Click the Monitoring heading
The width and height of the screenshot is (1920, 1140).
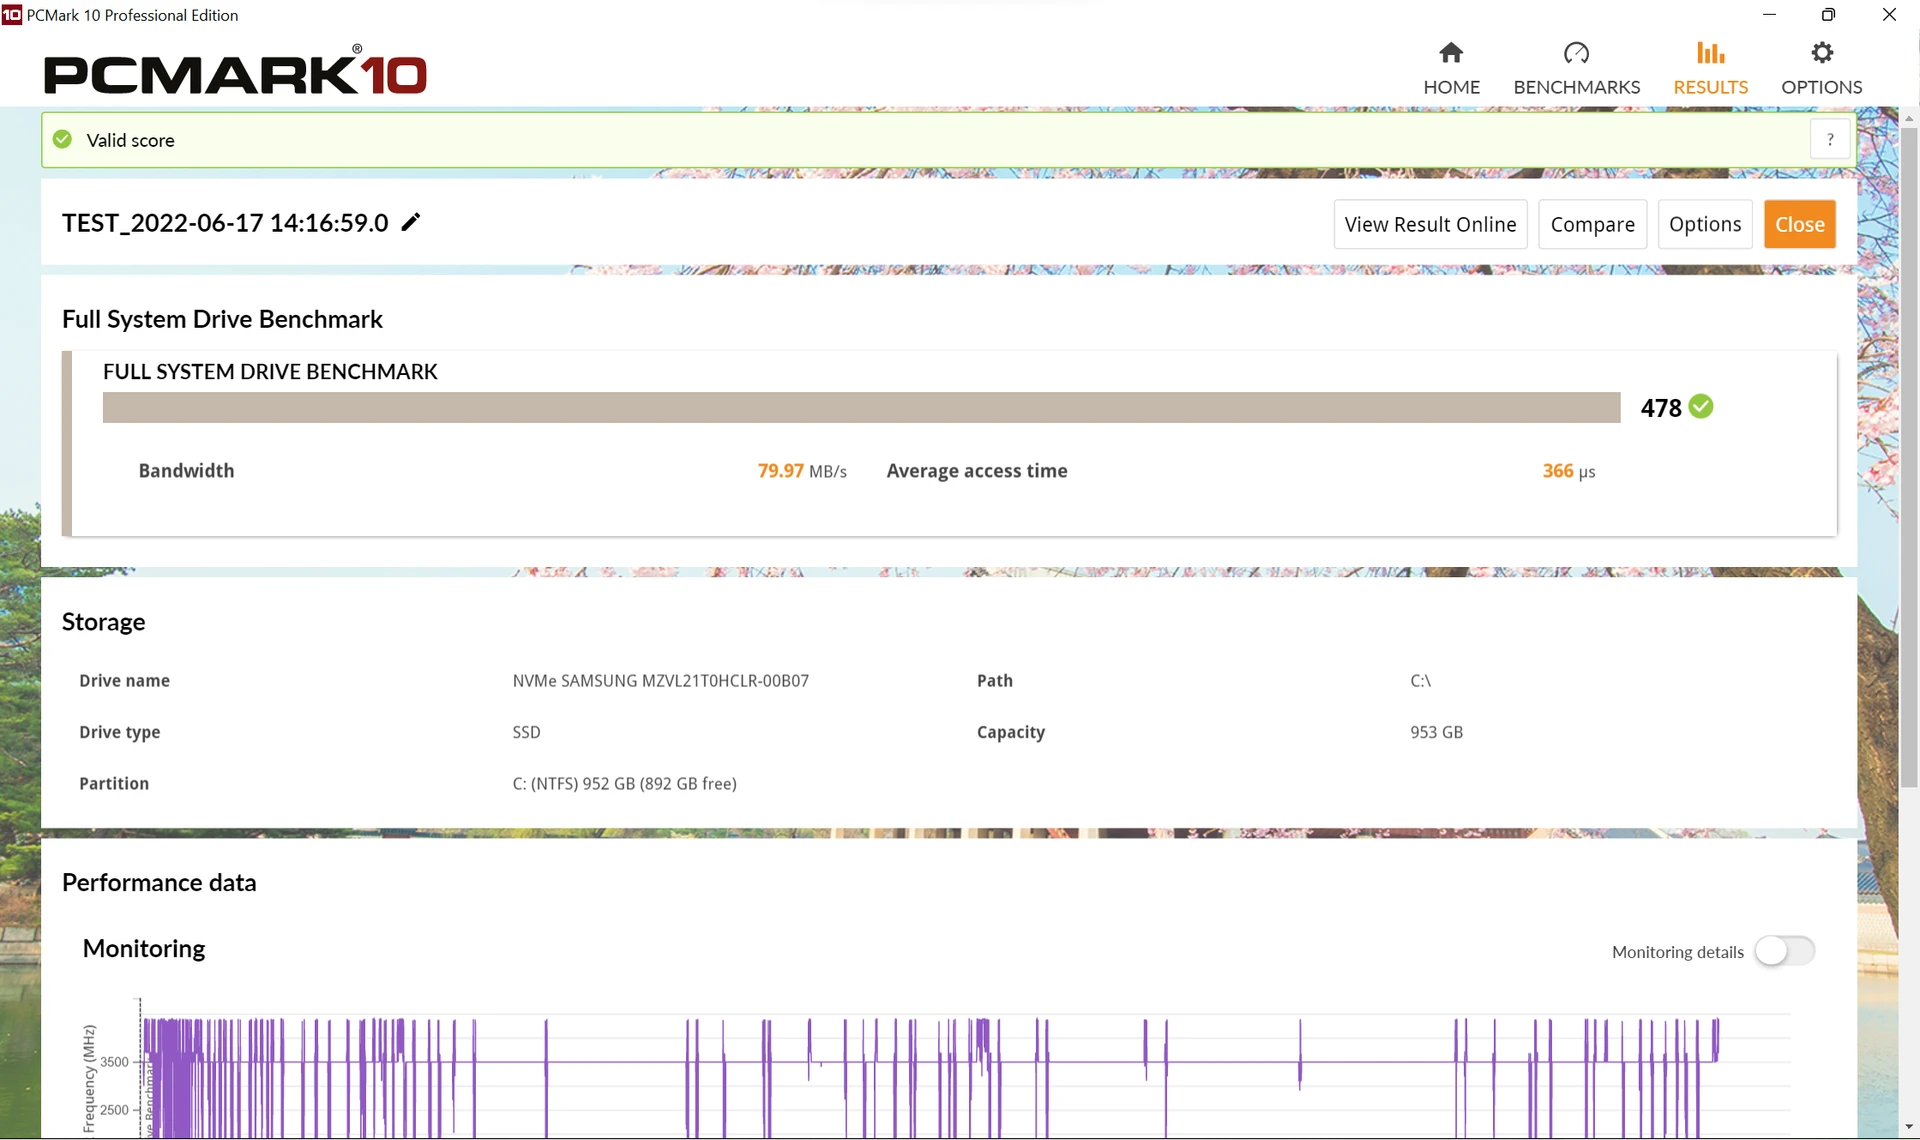click(144, 948)
